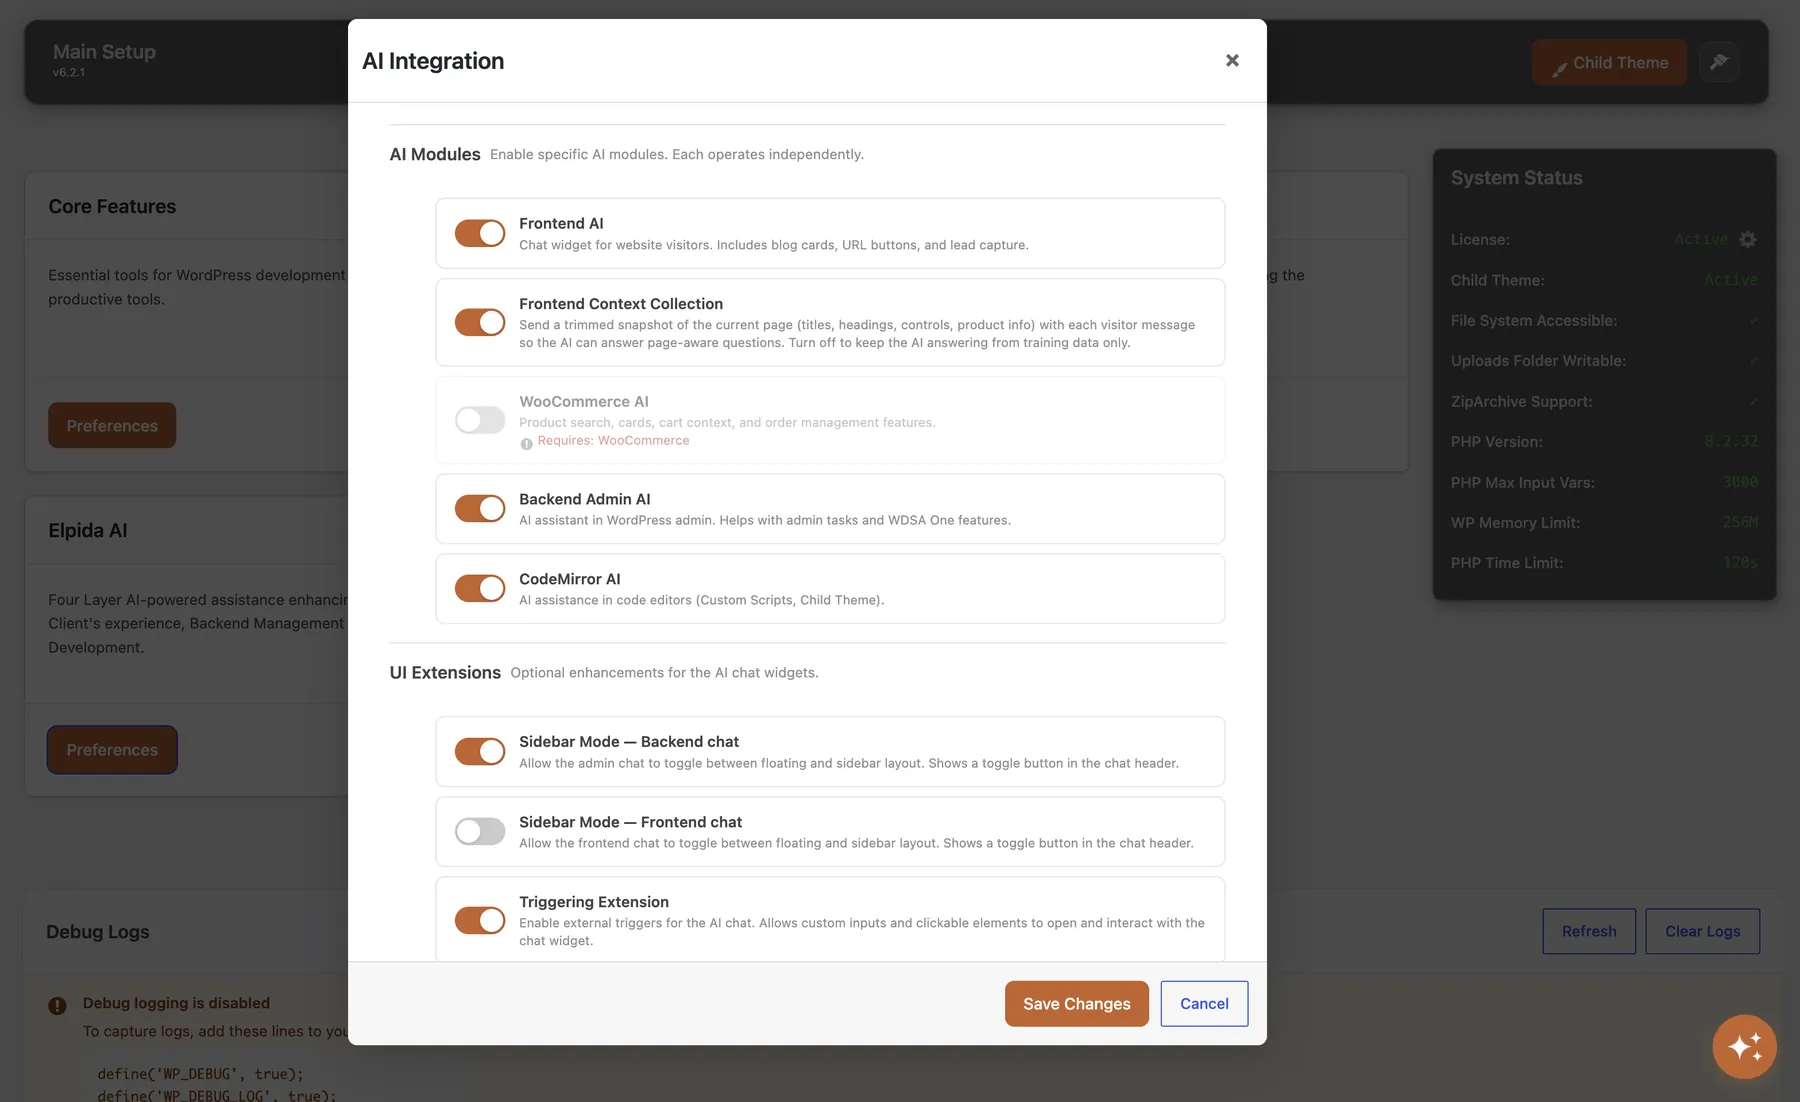Click the license settings gear icon
The width and height of the screenshot is (1800, 1102).
[x=1747, y=240]
